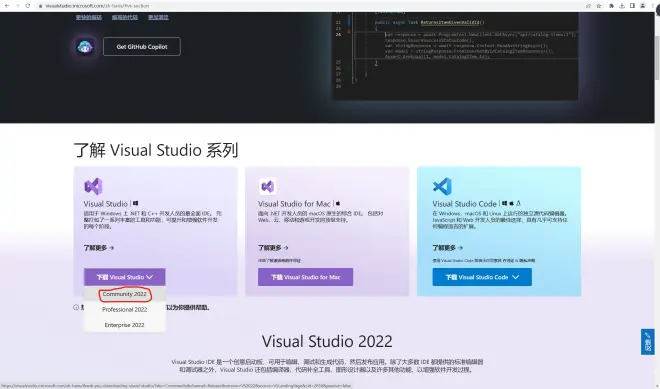Reload the page with the refresh icon
The height and width of the screenshot is (389, 660).
coord(28,6)
